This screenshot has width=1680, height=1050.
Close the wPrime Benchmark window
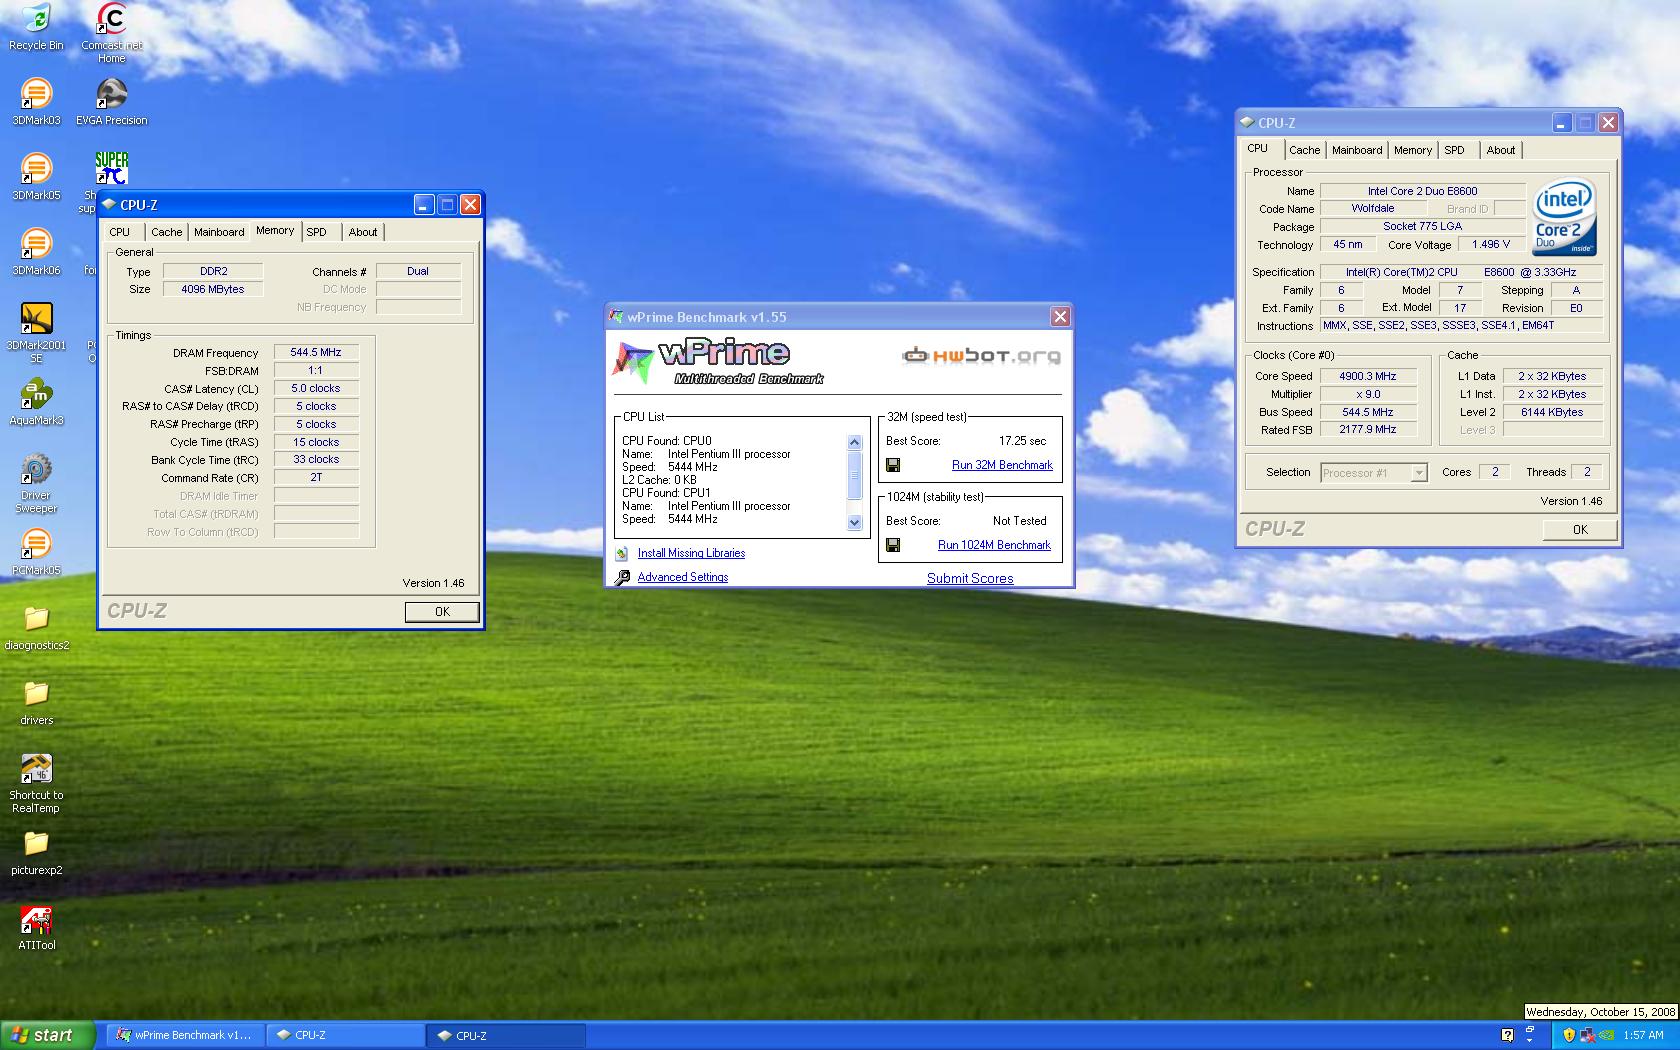click(1060, 317)
